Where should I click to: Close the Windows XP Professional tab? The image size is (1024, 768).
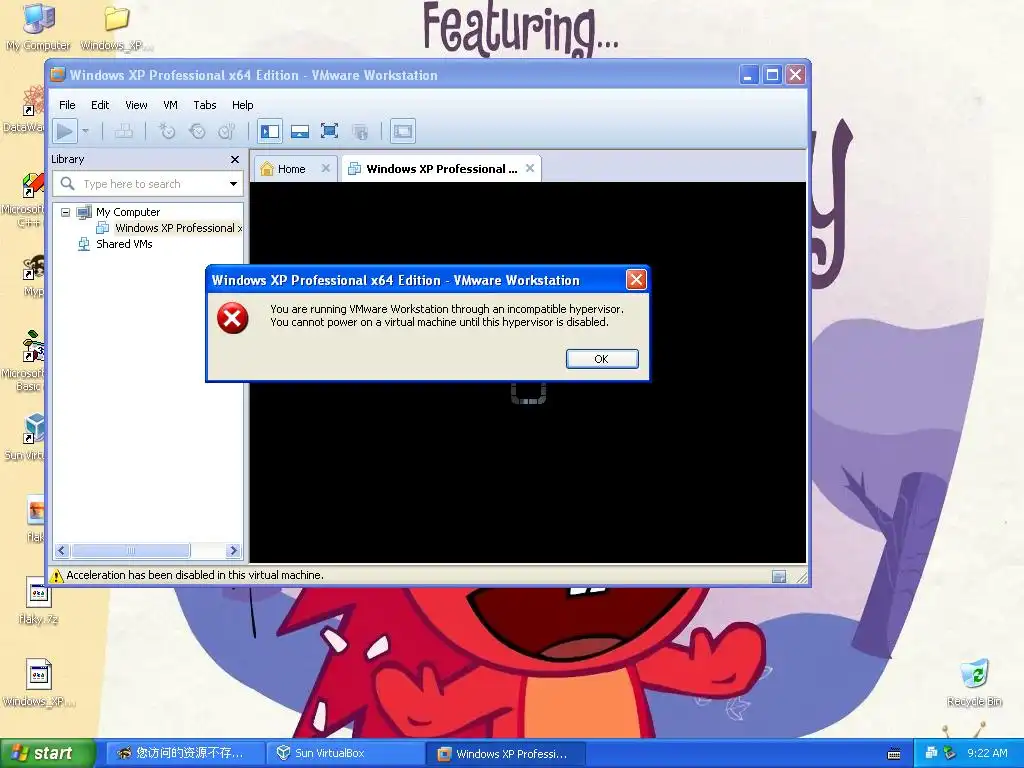530,168
